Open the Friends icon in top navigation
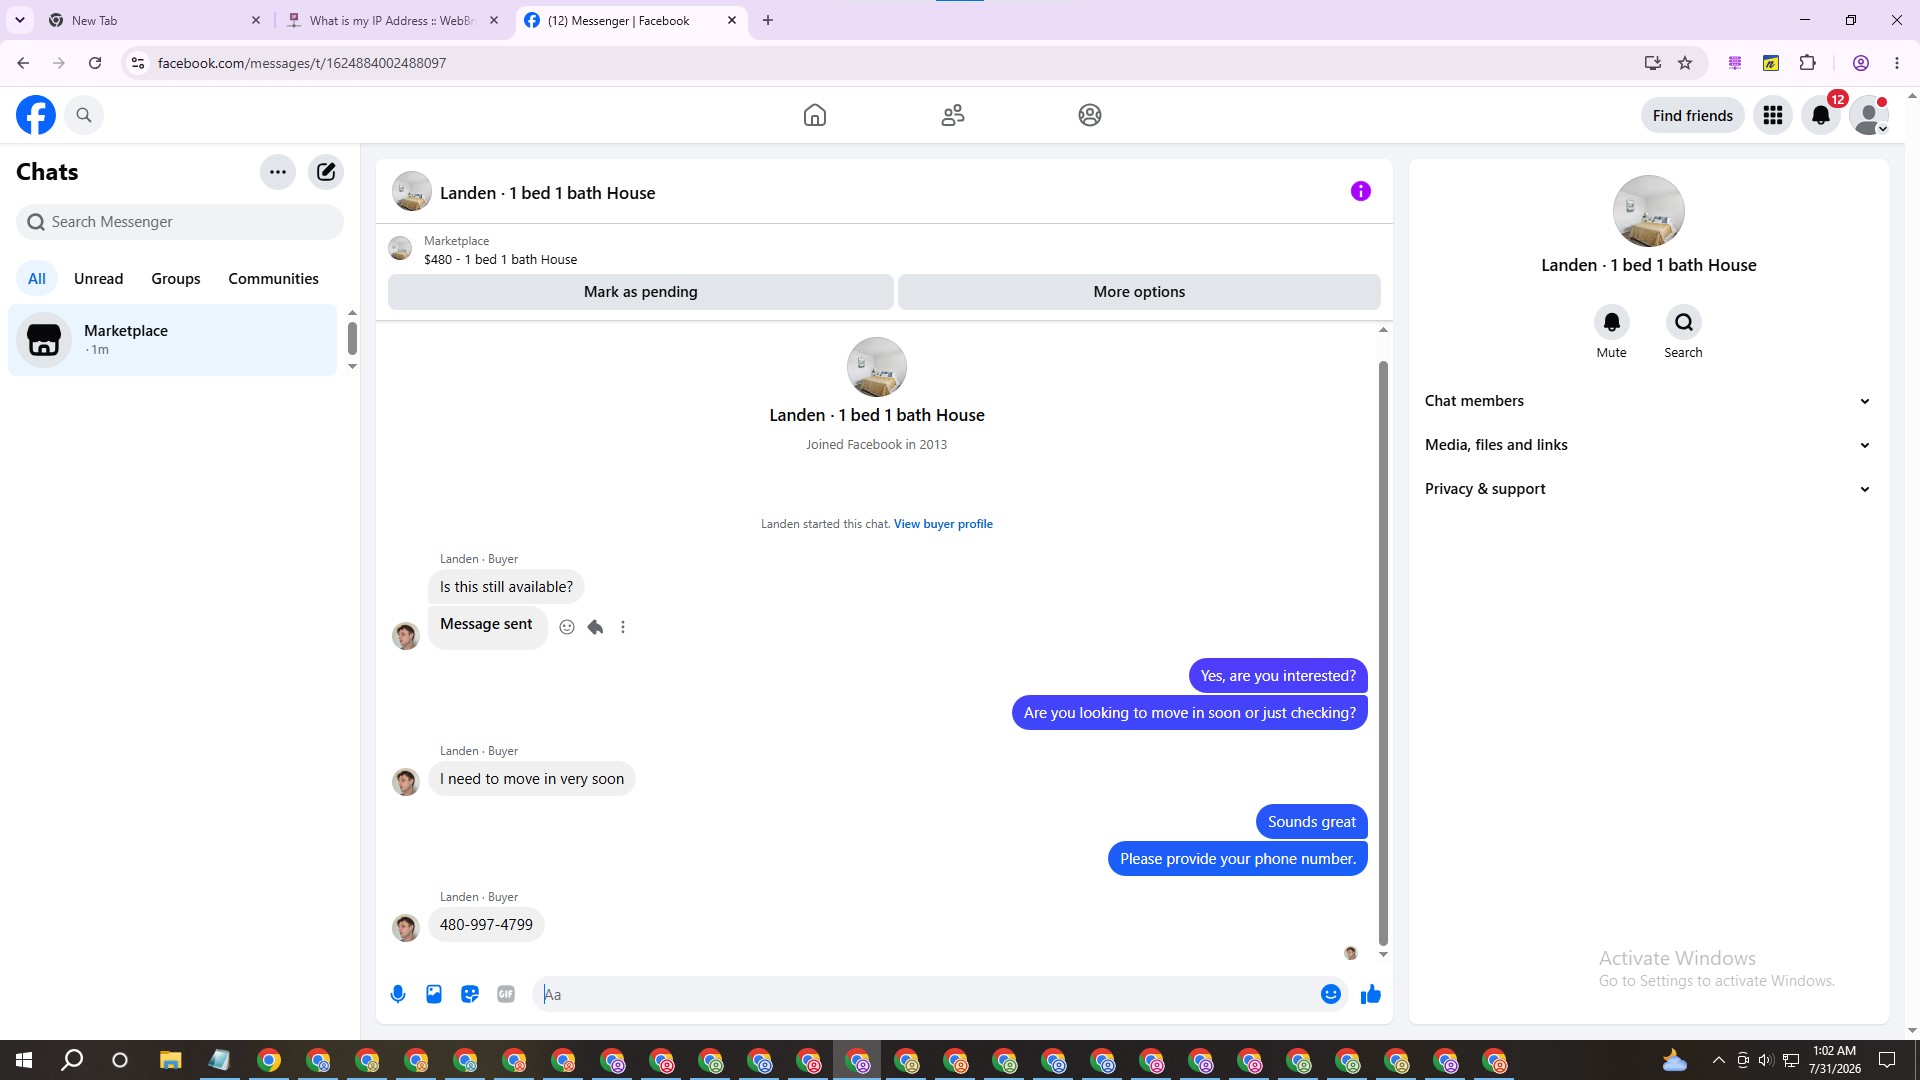Viewport: 1920px width, 1080px height. coord(953,115)
